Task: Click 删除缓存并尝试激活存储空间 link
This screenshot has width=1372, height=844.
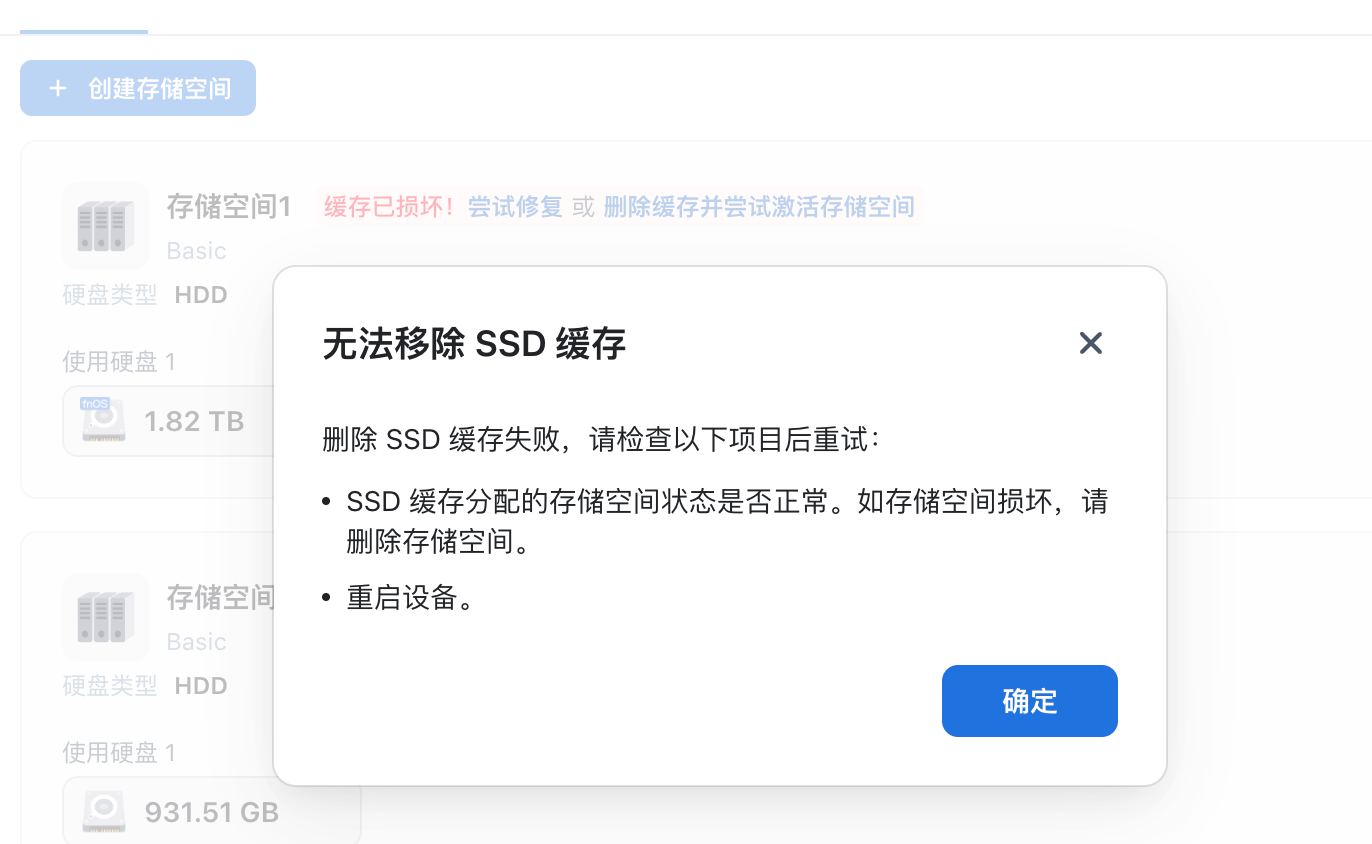Action: [x=759, y=207]
